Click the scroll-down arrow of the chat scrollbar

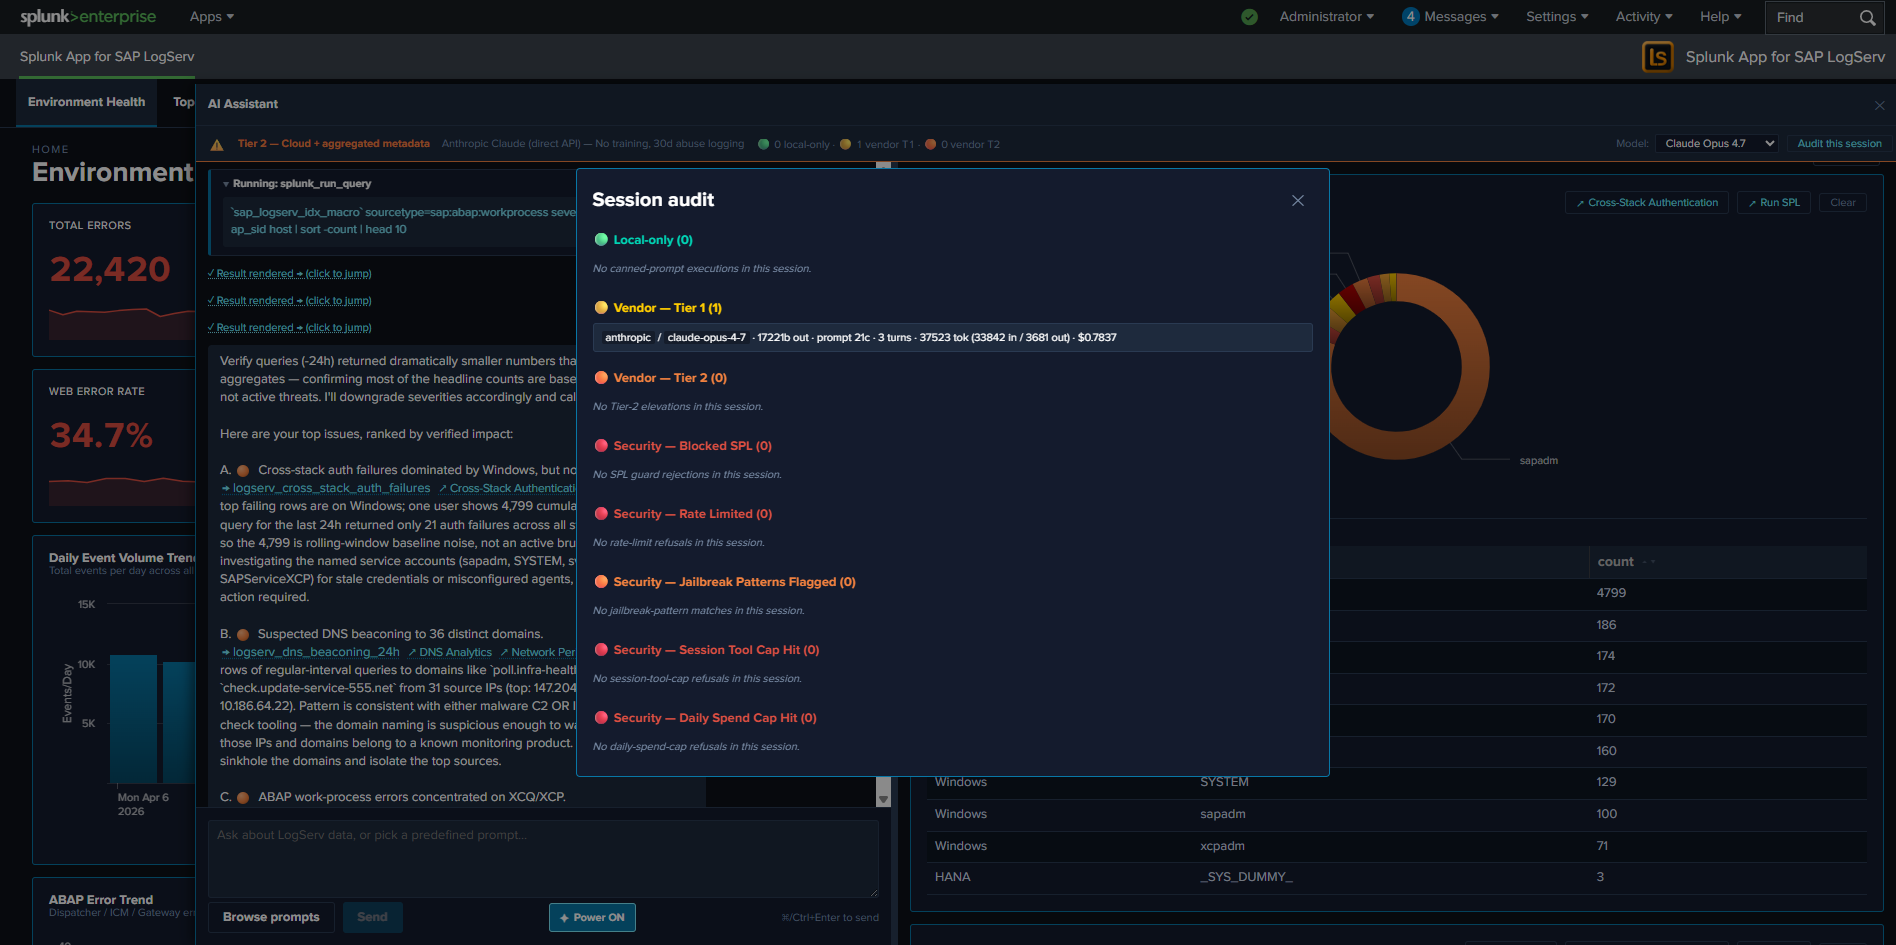tap(883, 799)
